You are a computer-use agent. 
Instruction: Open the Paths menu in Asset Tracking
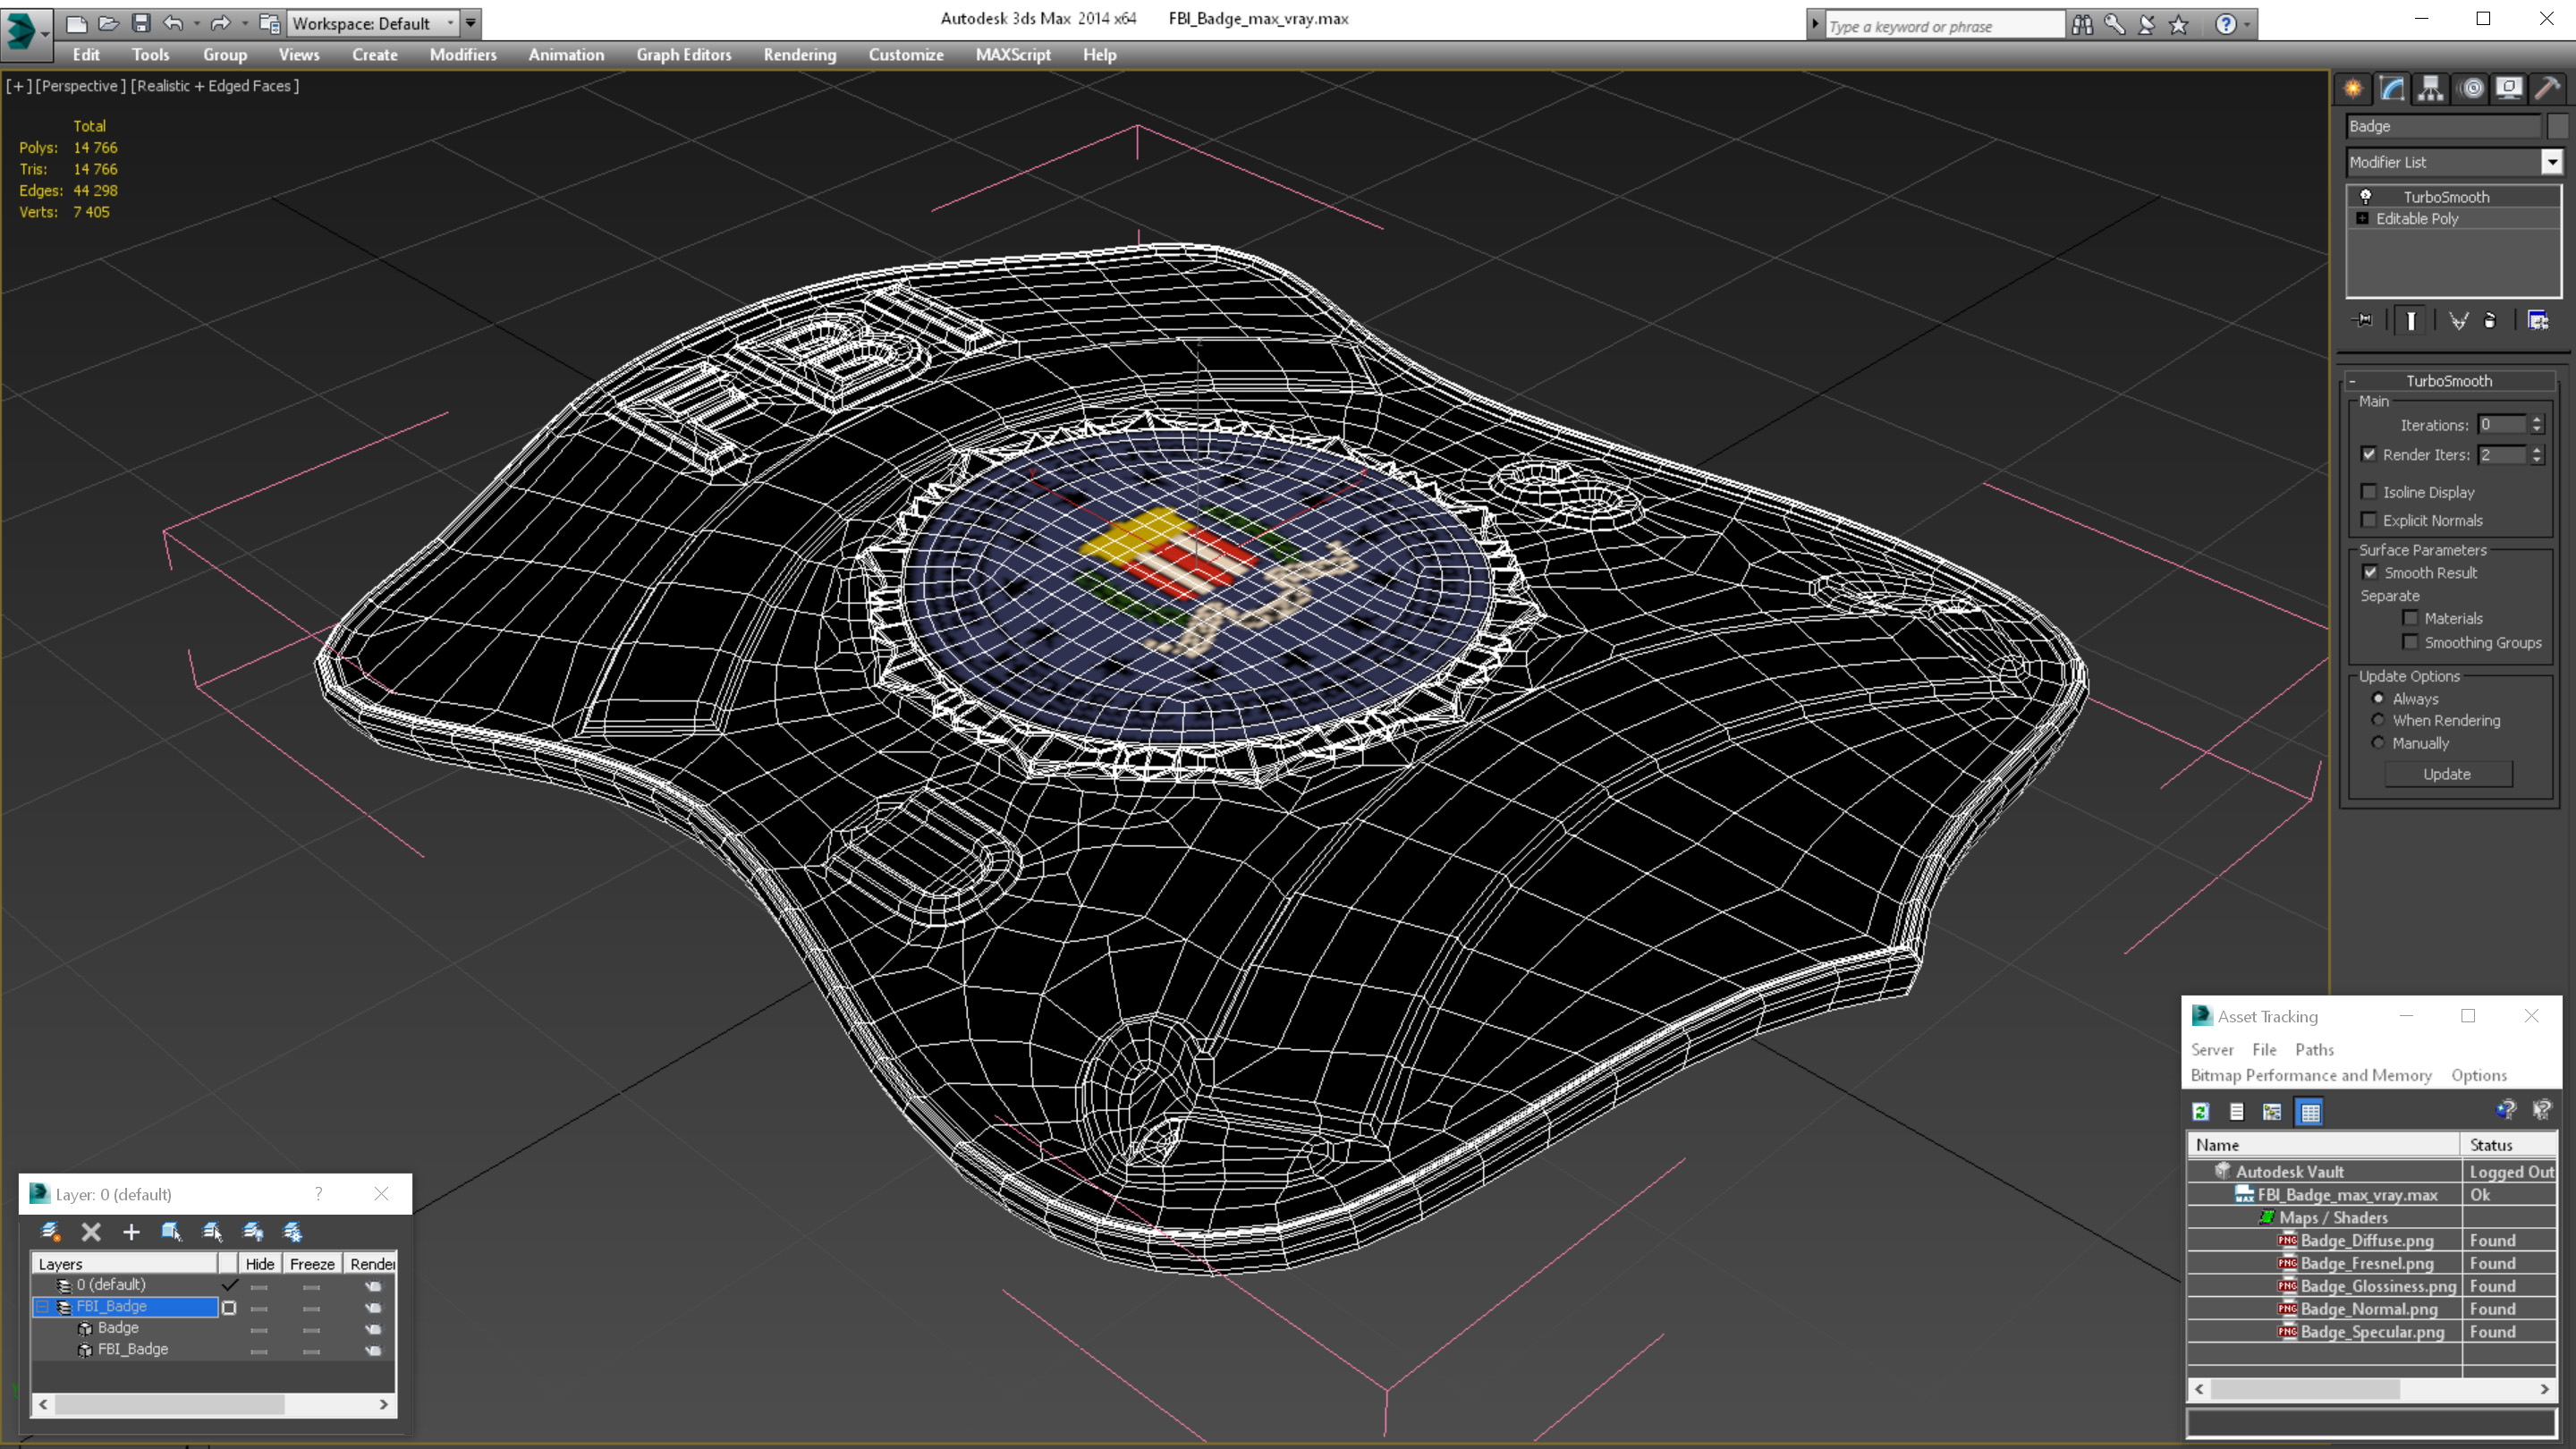point(2314,1049)
